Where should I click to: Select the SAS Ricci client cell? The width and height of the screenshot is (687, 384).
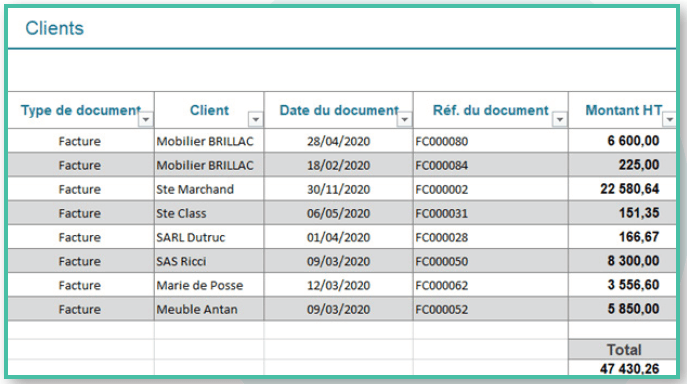209,261
